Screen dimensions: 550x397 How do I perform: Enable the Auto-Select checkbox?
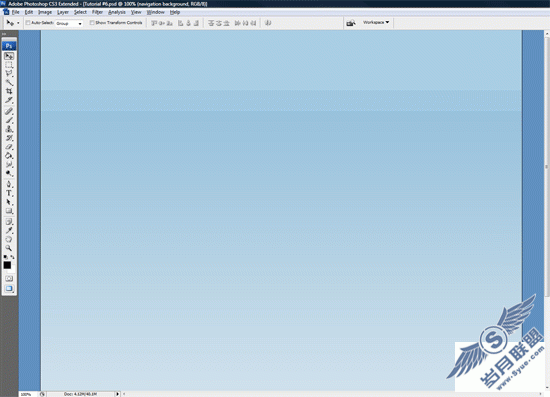28,23
